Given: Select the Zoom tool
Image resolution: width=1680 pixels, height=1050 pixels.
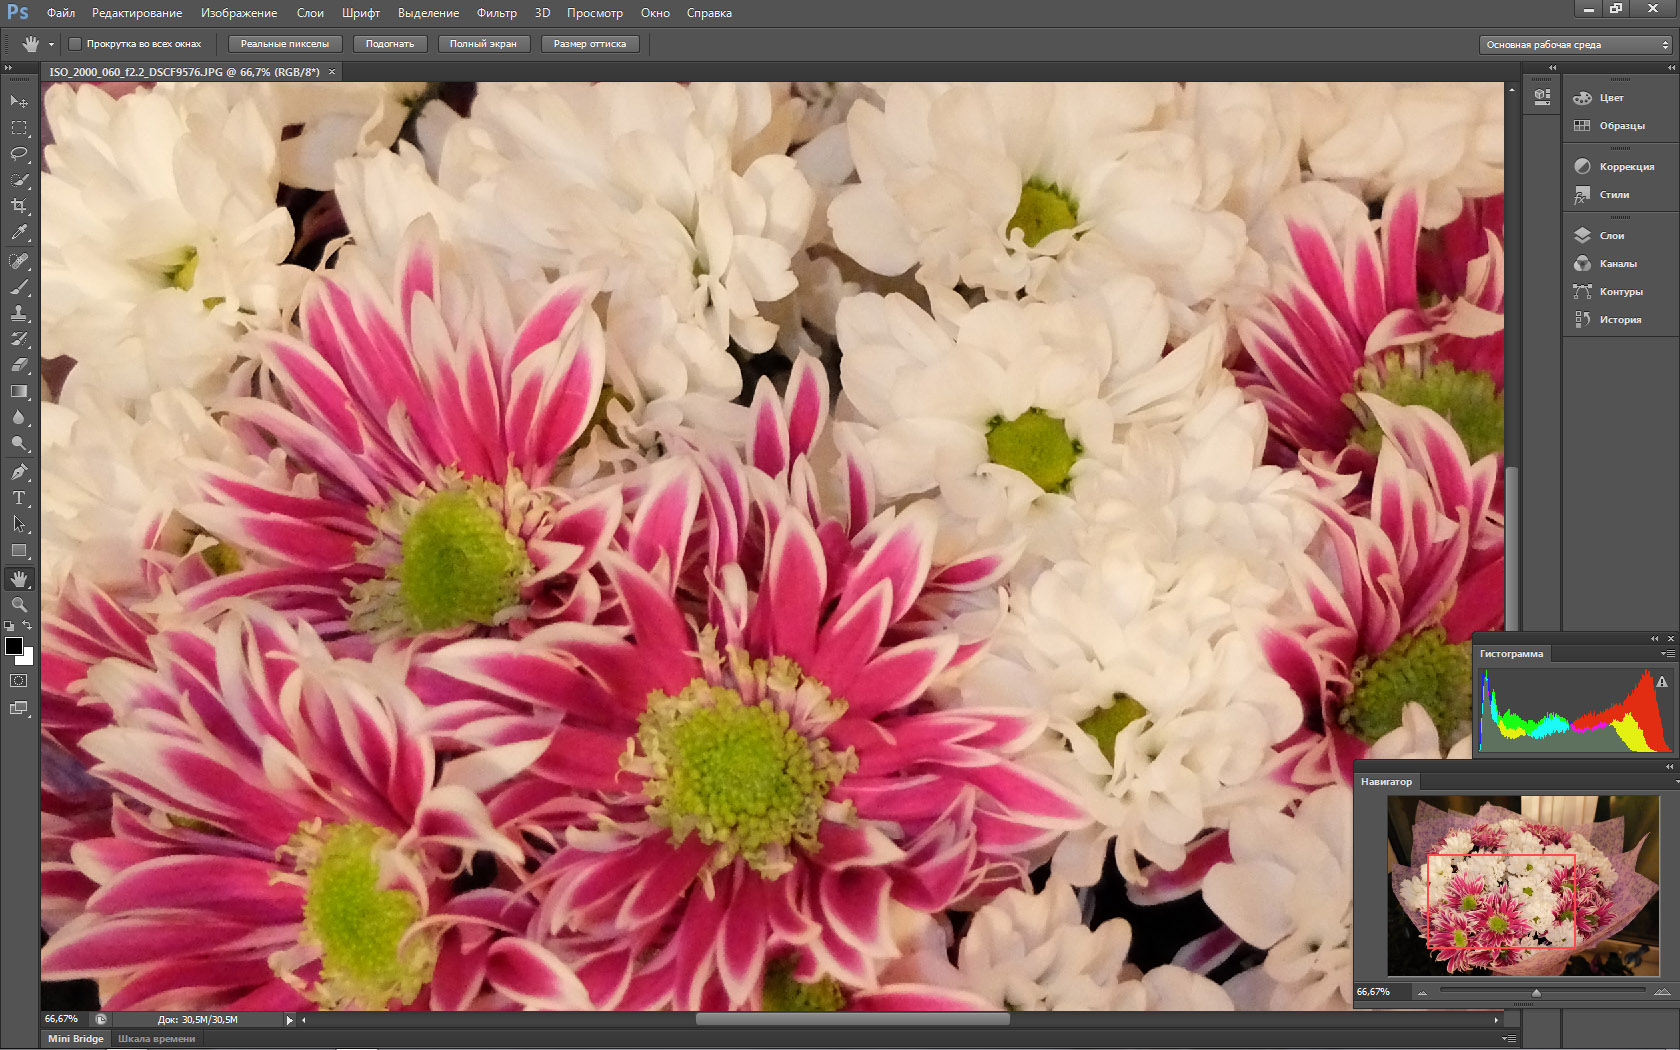Looking at the screenshot, I should coord(19,605).
